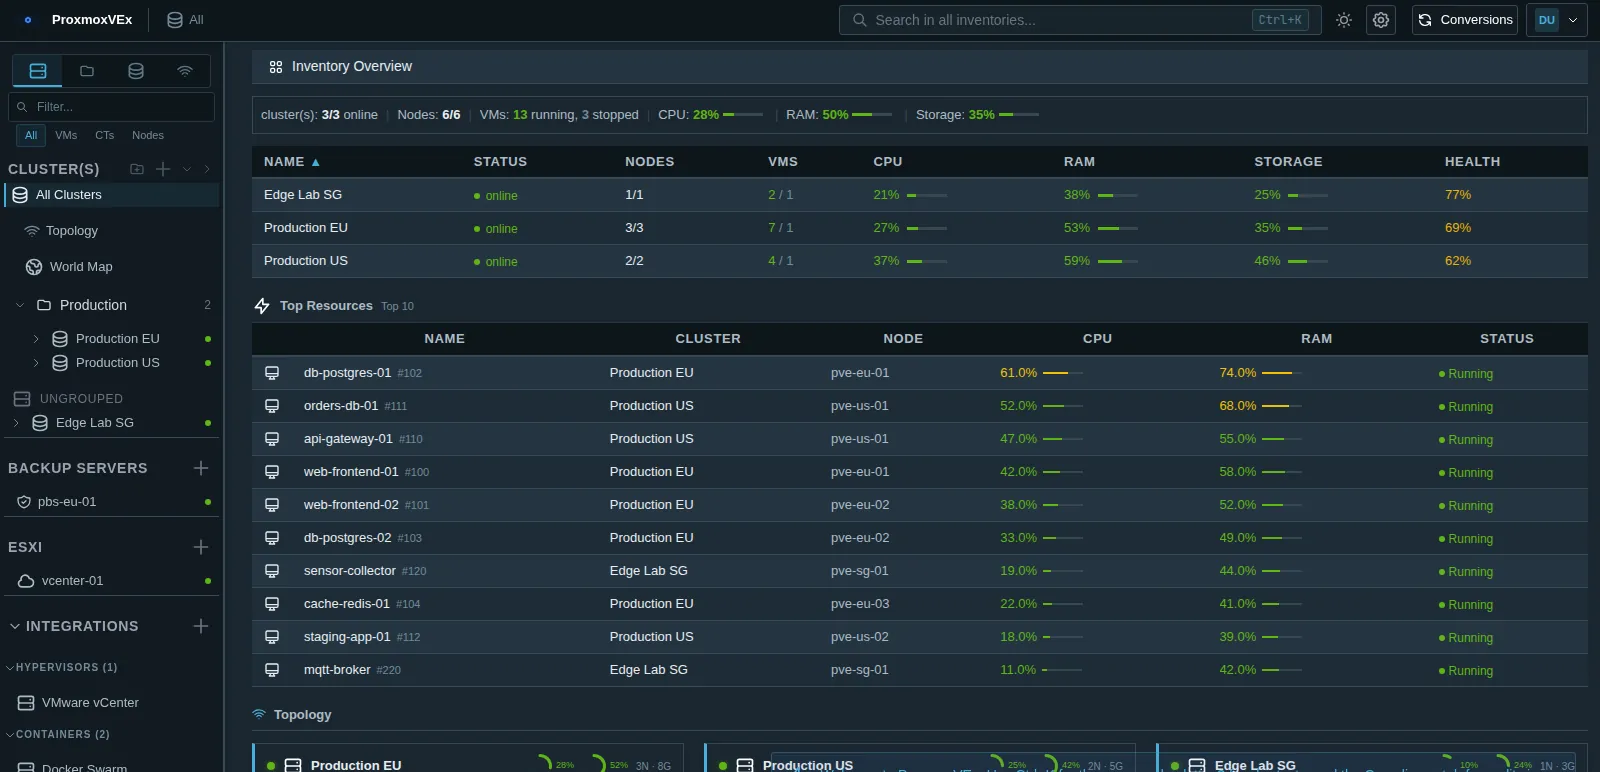This screenshot has height=772, width=1600.
Task: Add a cluster with CLUSTER(S) plus icon
Action: pyautogui.click(x=163, y=169)
